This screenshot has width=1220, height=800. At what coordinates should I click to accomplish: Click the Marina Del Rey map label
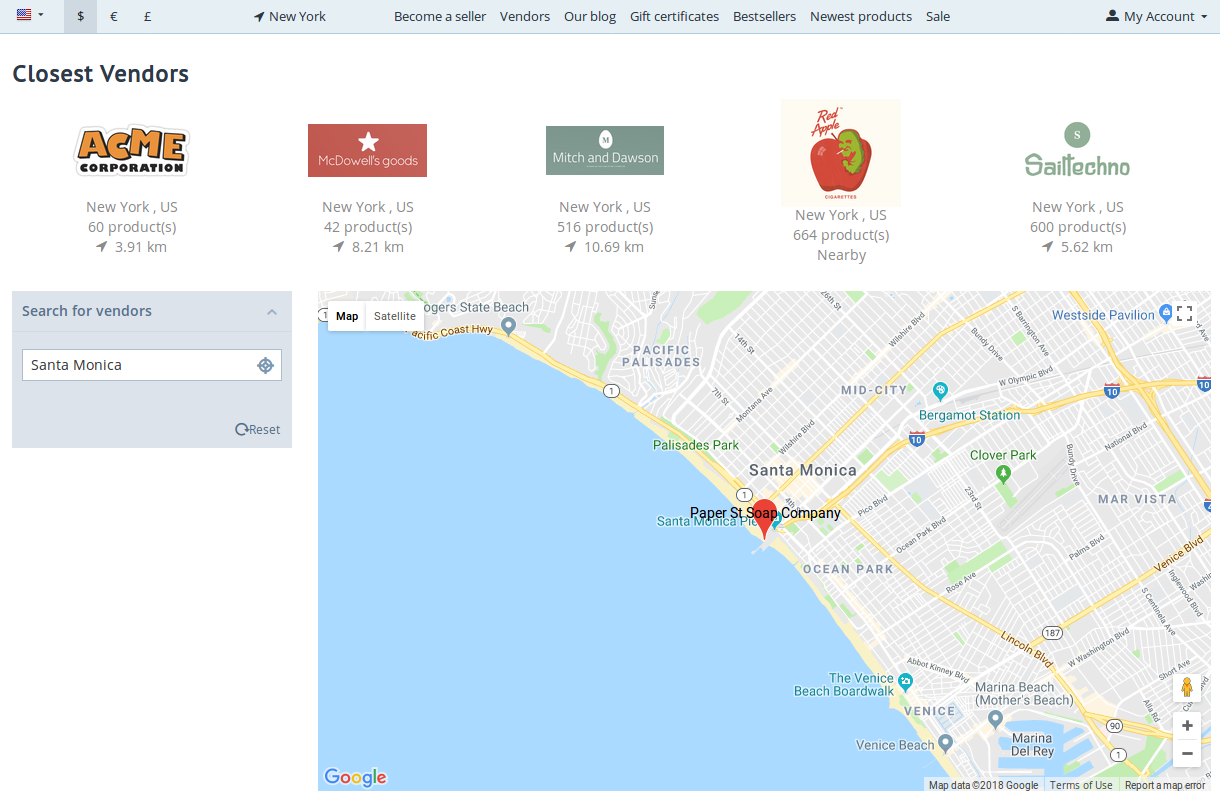coord(1032,745)
